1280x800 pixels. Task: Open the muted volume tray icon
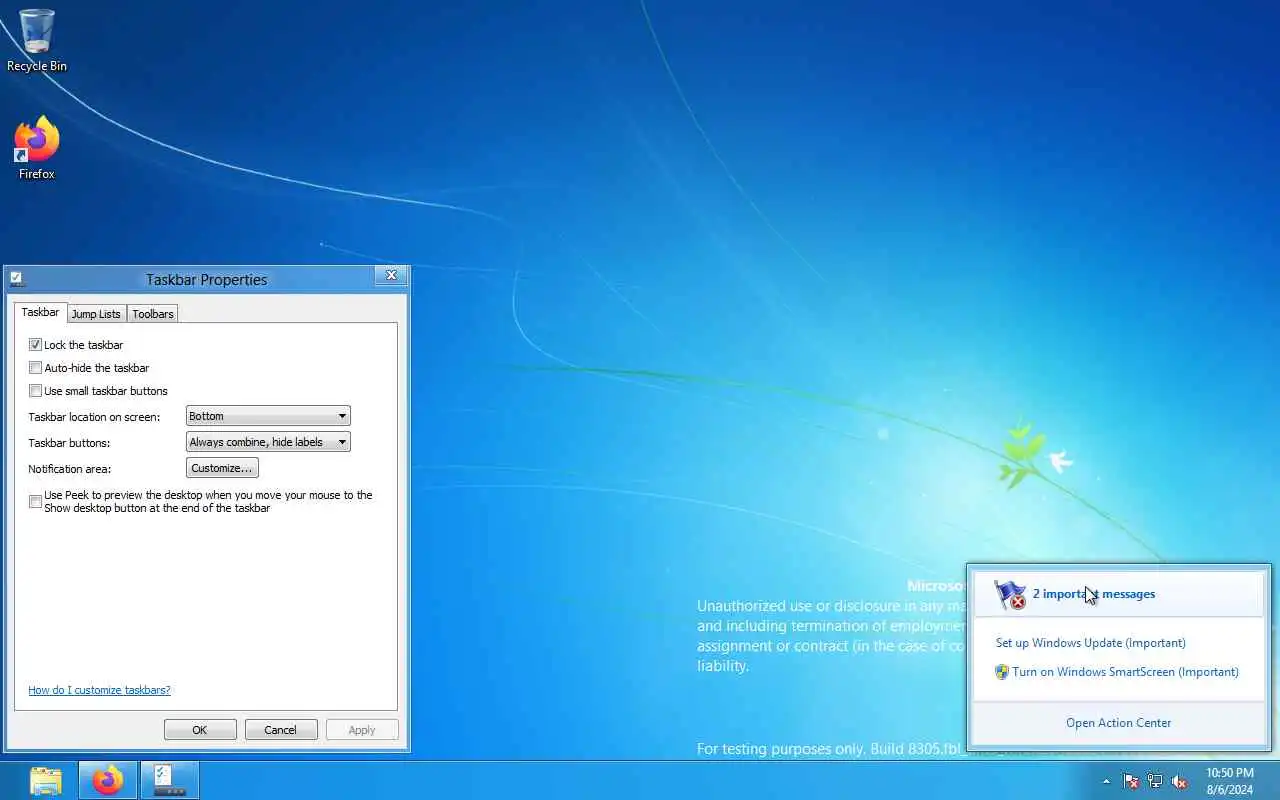click(1179, 781)
